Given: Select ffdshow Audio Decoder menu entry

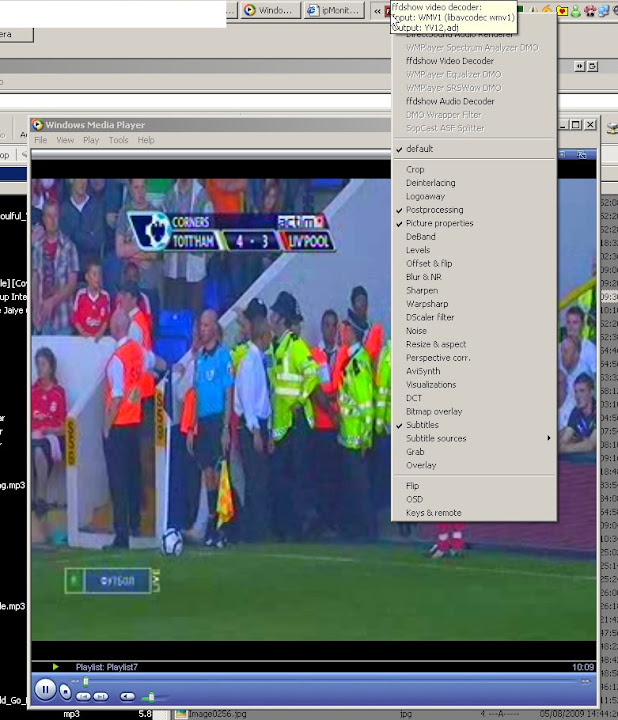Looking at the screenshot, I should click(x=474, y=101).
